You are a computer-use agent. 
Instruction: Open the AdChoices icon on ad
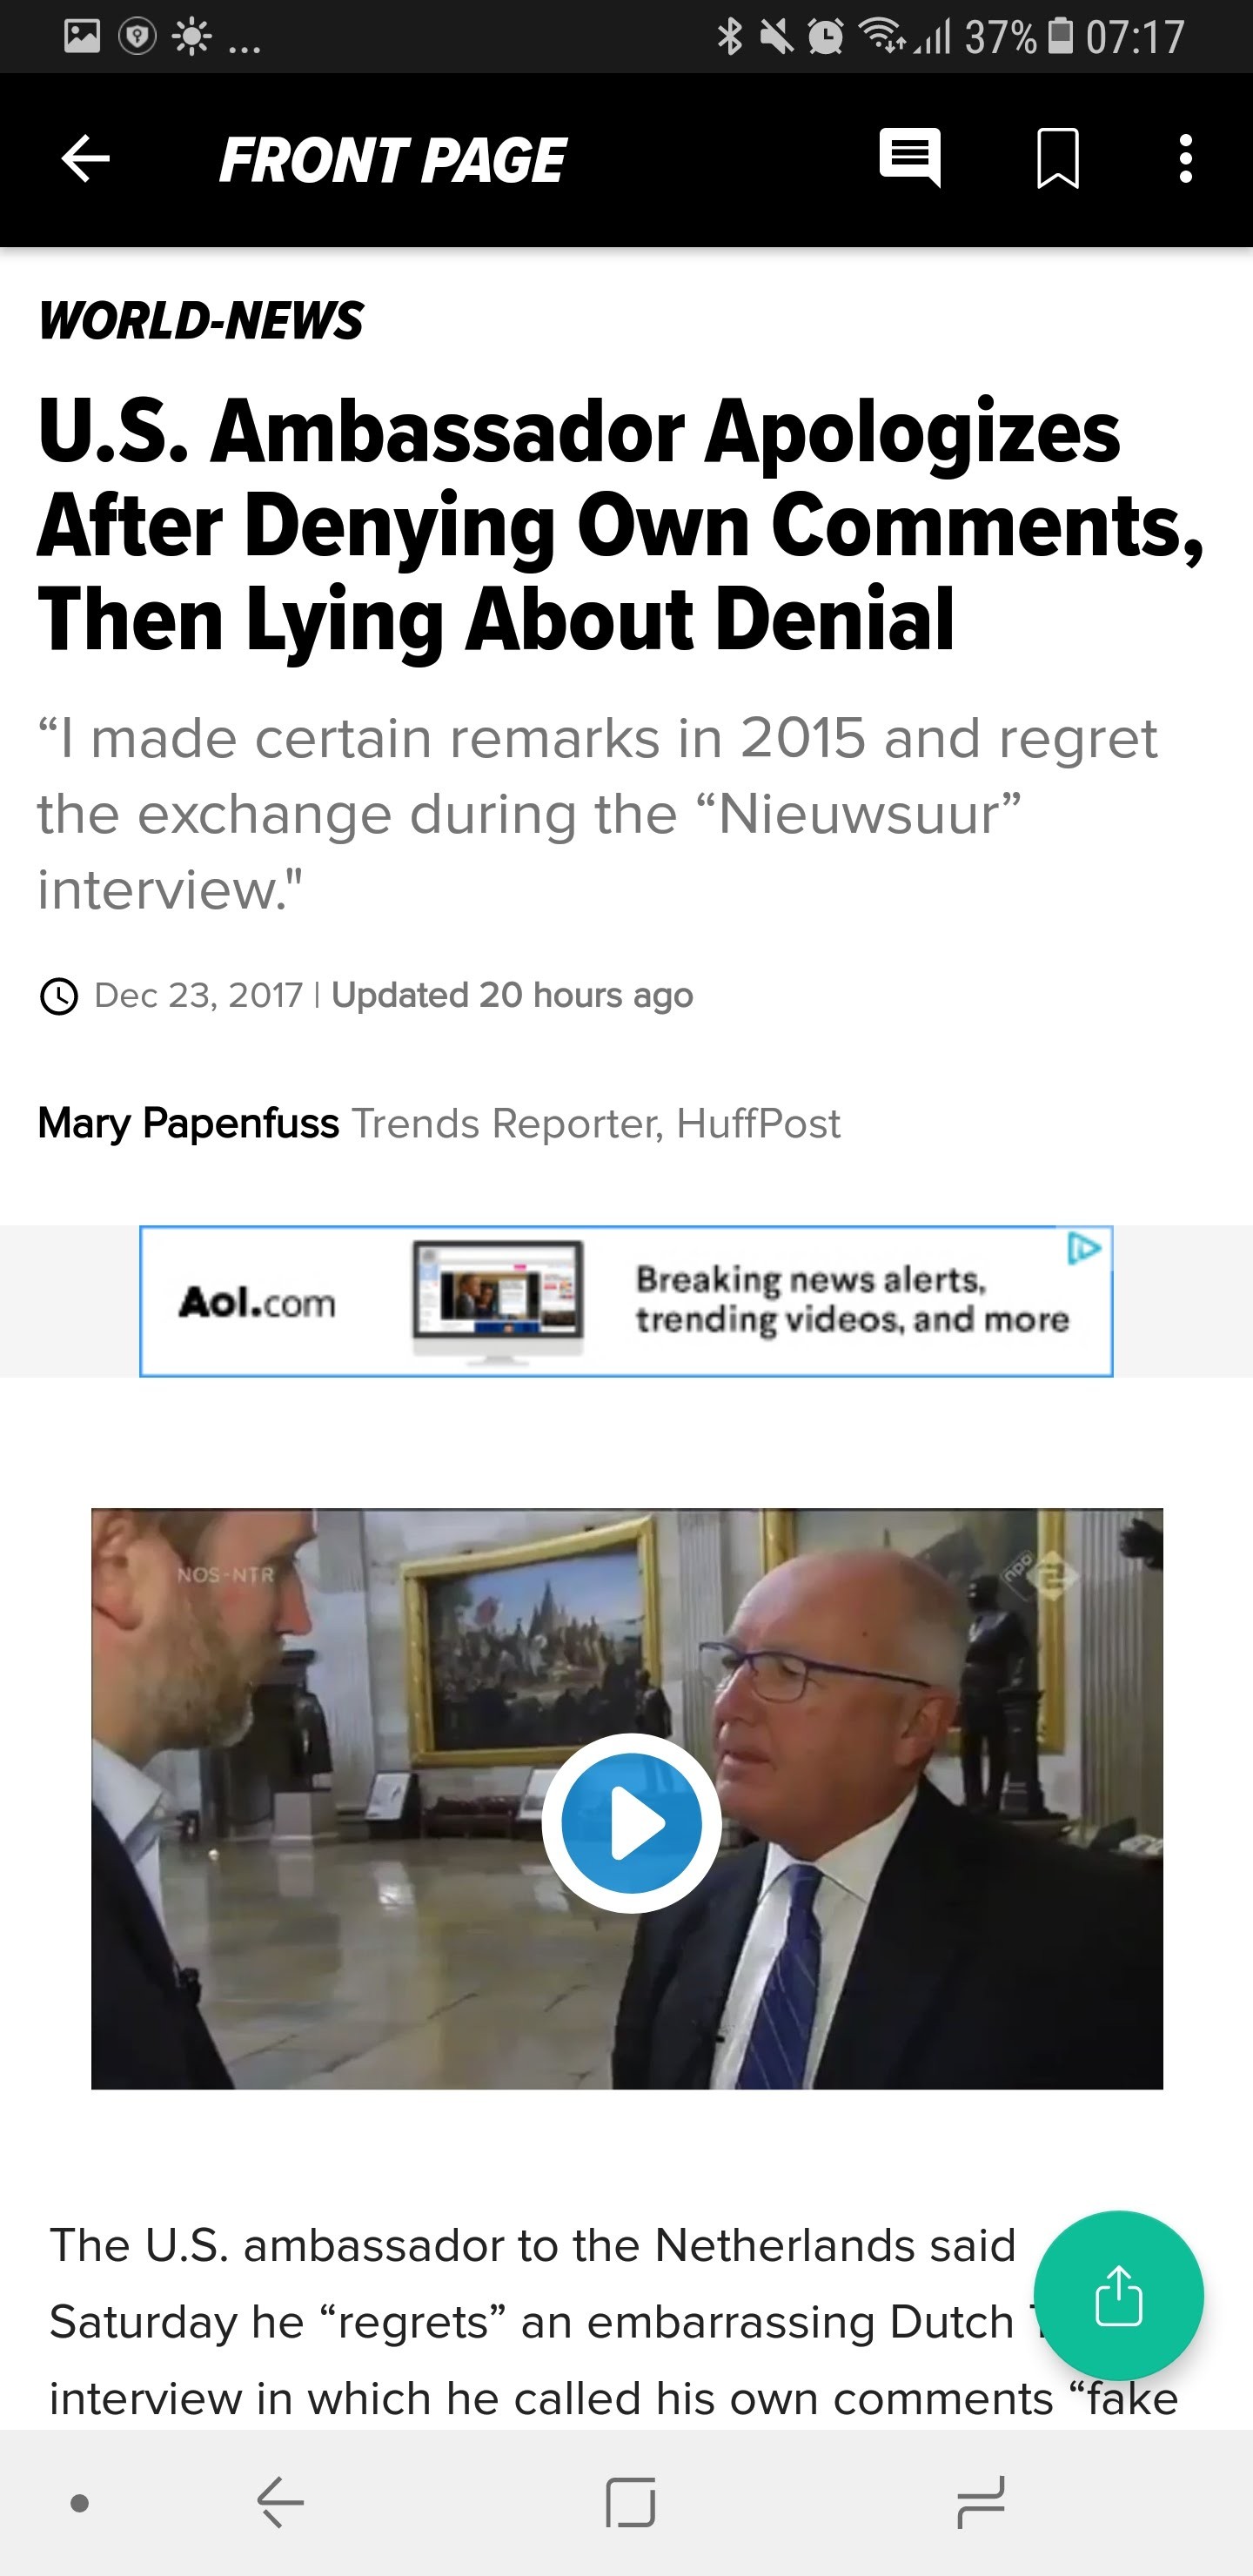(x=1084, y=1249)
